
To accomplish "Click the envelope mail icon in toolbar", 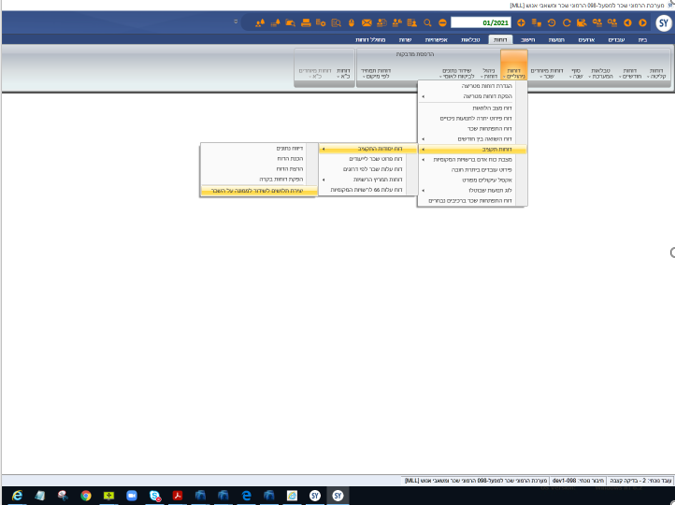I will 367,23.
